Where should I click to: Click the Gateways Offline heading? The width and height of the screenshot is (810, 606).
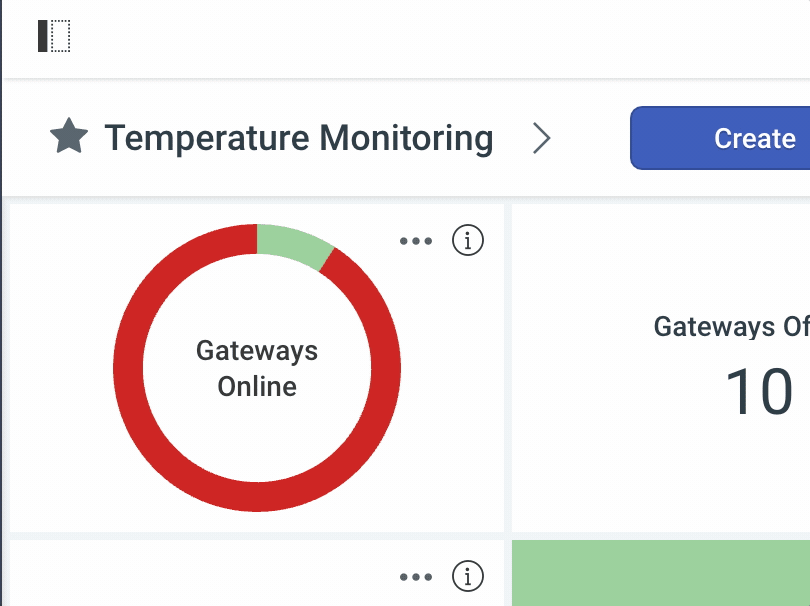pyautogui.click(x=731, y=327)
